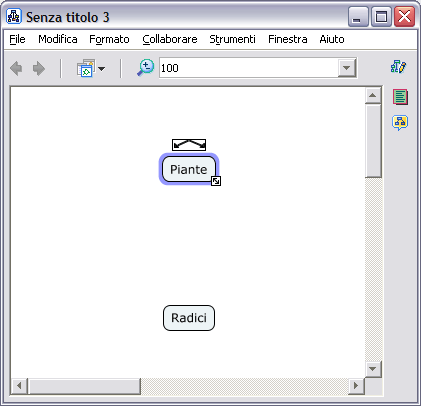Open the zoom percentage dropdown arrow
The height and width of the screenshot is (406, 421).
[x=347, y=68]
